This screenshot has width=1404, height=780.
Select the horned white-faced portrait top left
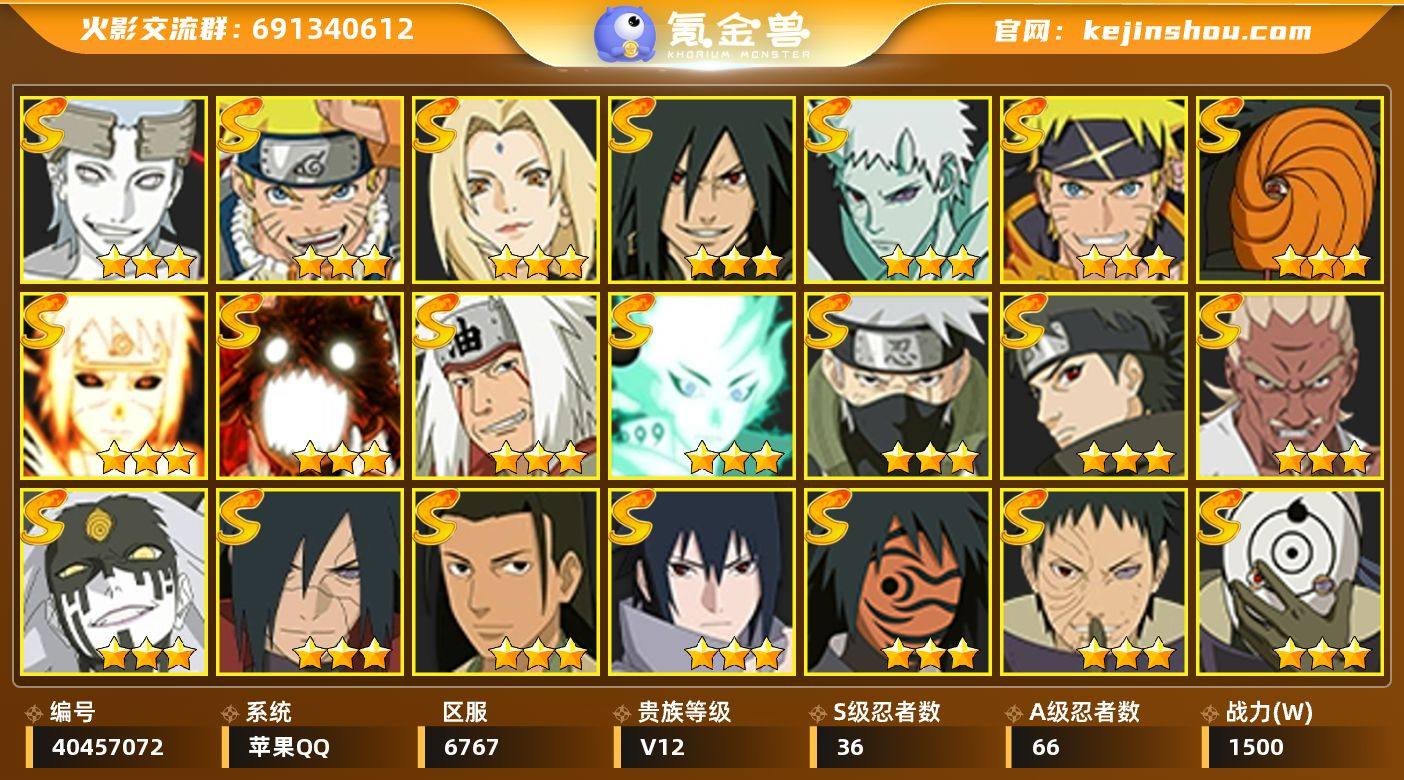pos(114,189)
